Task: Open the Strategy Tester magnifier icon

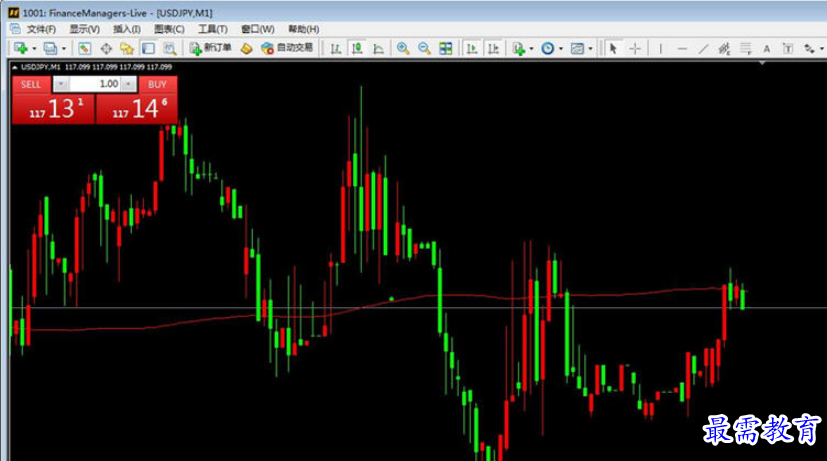Action: click(x=169, y=49)
